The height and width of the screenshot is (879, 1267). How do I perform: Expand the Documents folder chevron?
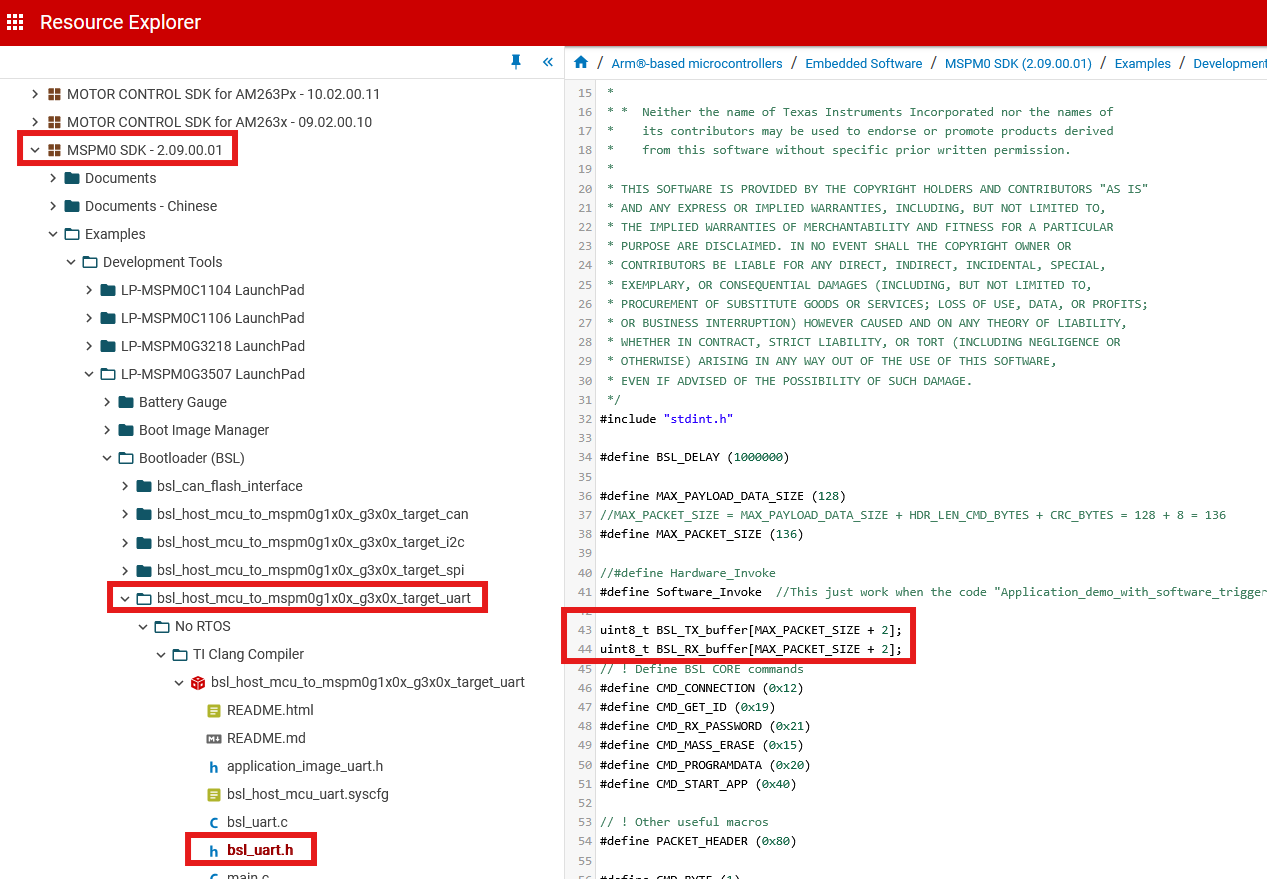click(53, 178)
